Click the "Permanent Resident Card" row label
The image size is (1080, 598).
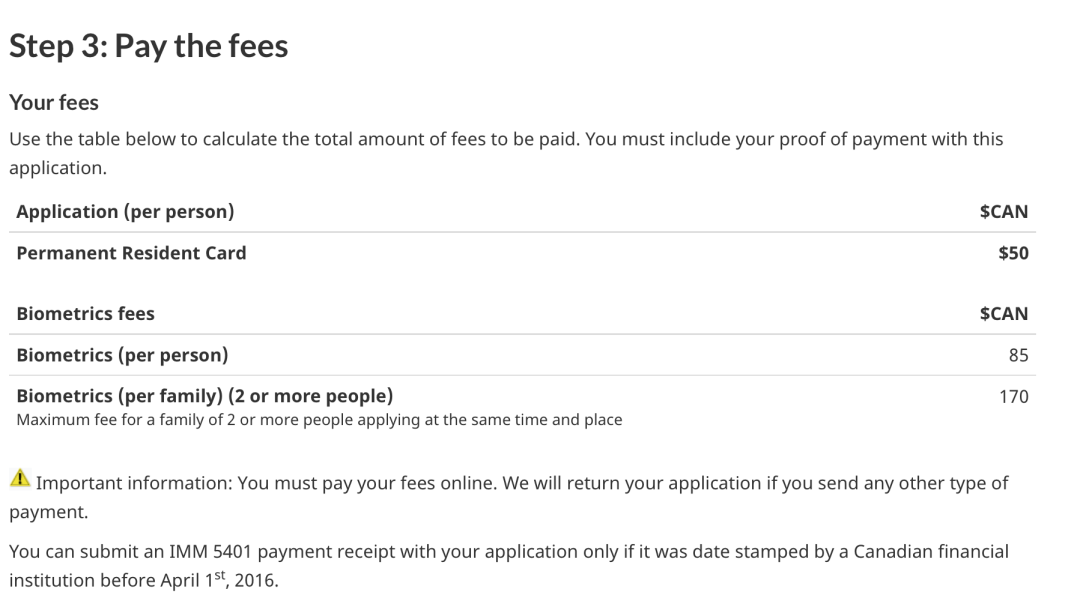[131, 253]
